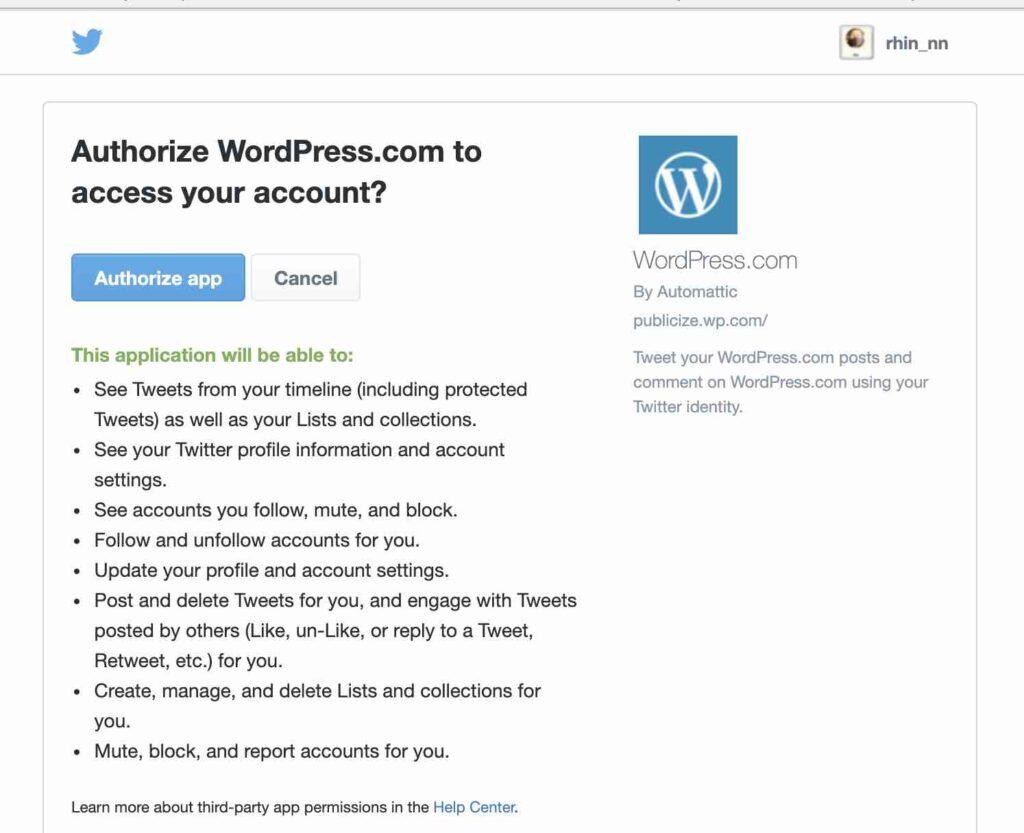The height and width of the screenshot is (833, 1024).
Task: Authorize the WordPress.com app
Action: pyautogui.click(x=158, y=277)
